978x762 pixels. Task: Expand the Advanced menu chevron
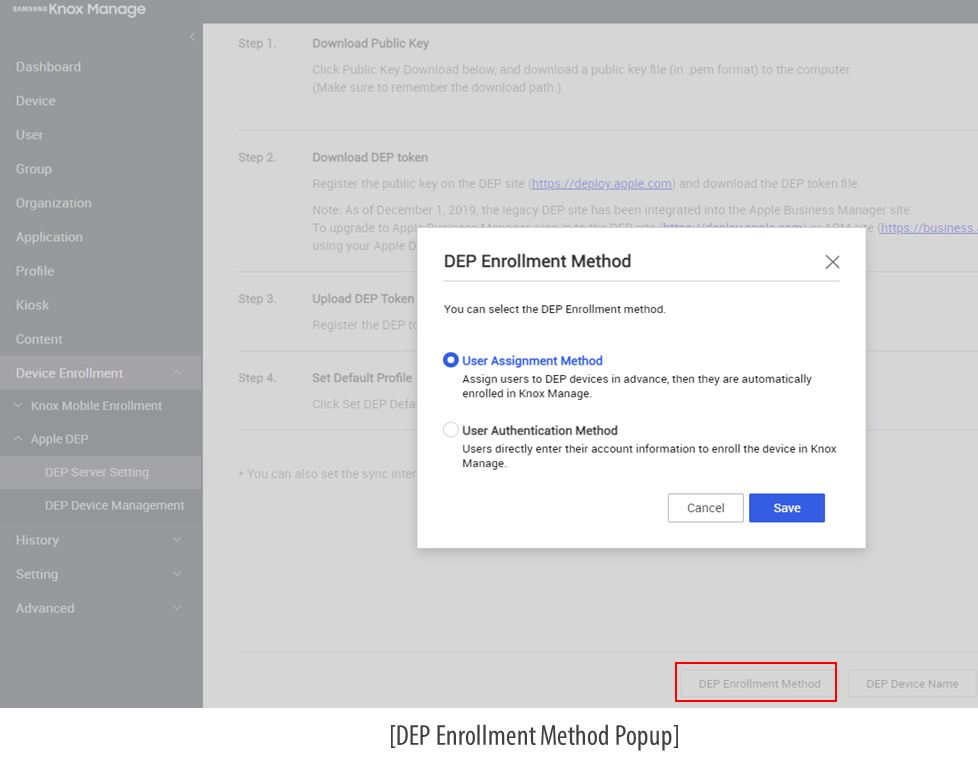pos(177,608)
